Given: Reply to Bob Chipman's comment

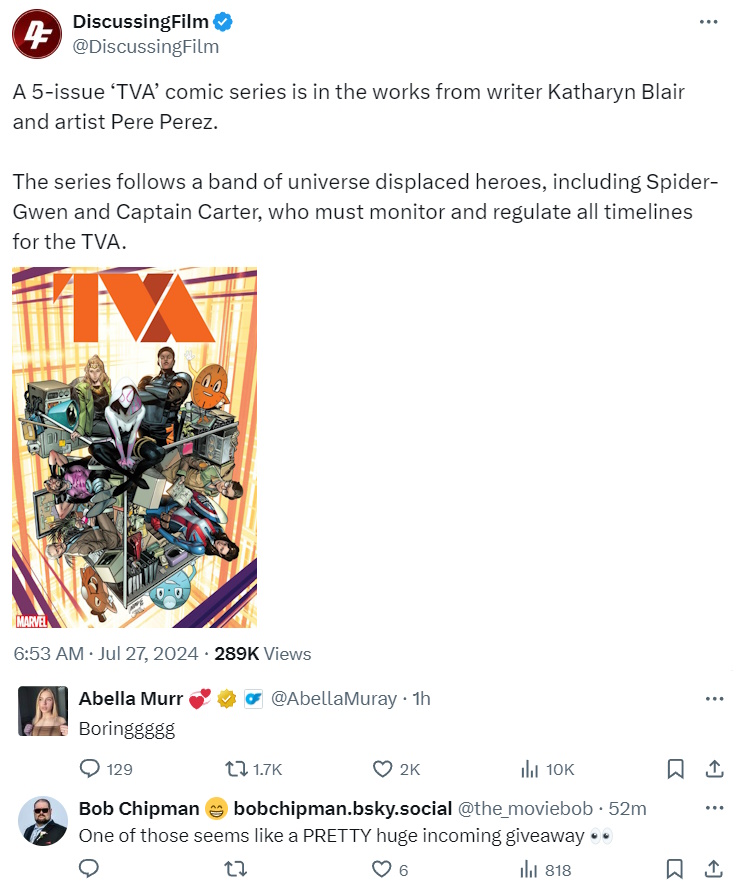Looking at the screenshot, I should point(90,870).
